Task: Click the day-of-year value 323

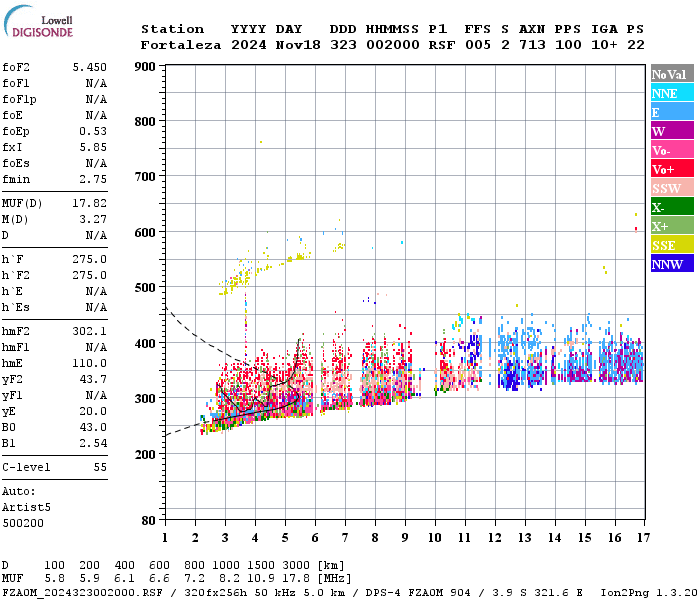Action: [x=343, y=45]
